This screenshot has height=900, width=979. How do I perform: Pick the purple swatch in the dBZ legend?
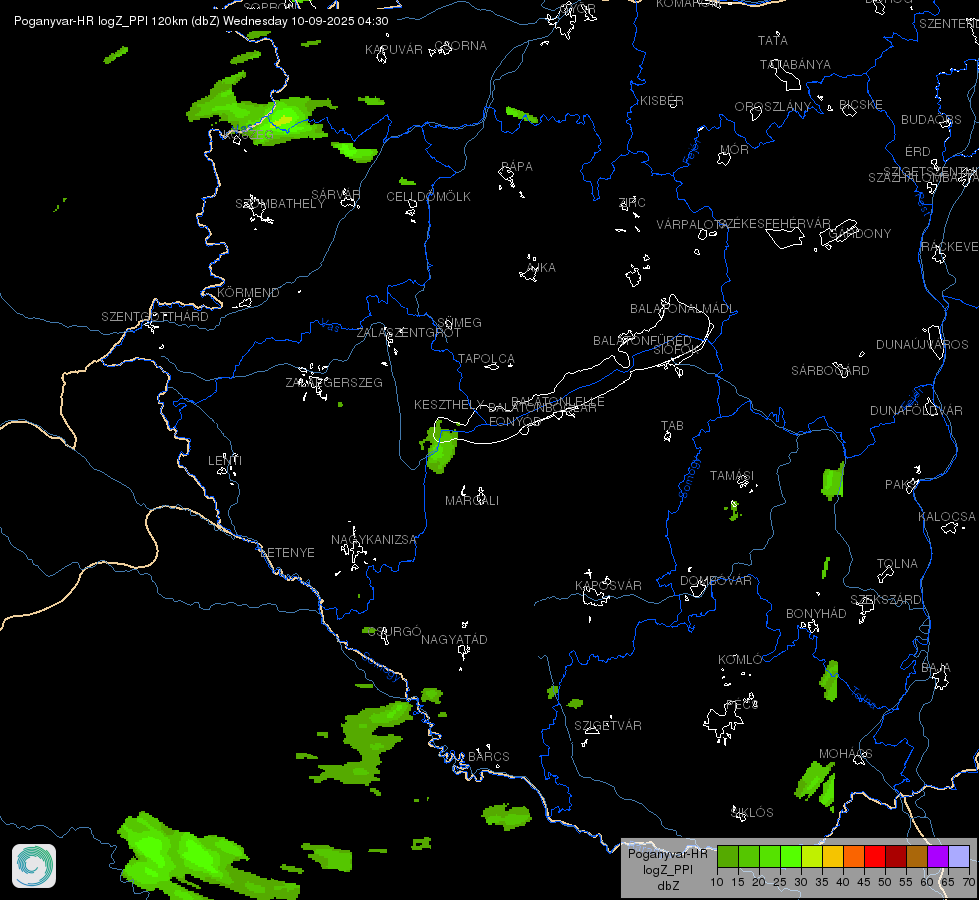click(x=938, y=856)
